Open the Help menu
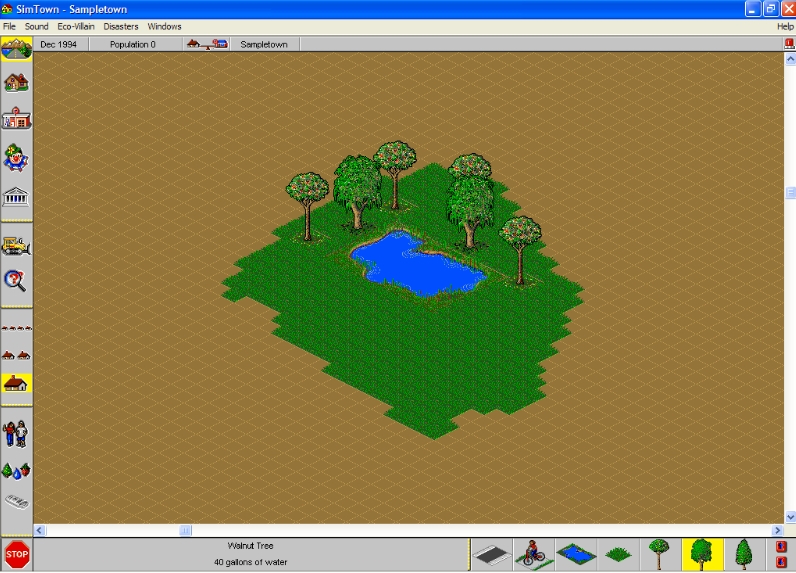 (x=785, y=26)
